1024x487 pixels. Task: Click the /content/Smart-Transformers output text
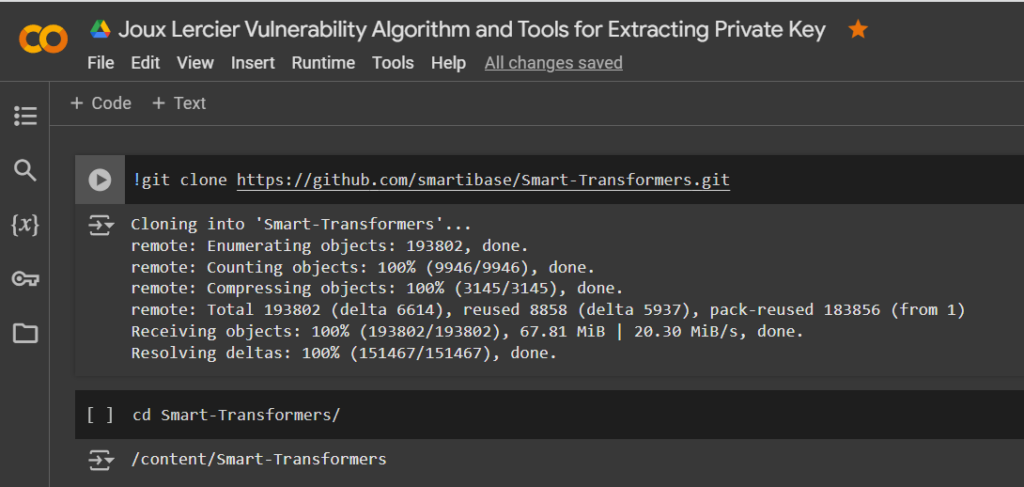coord(259,459)
